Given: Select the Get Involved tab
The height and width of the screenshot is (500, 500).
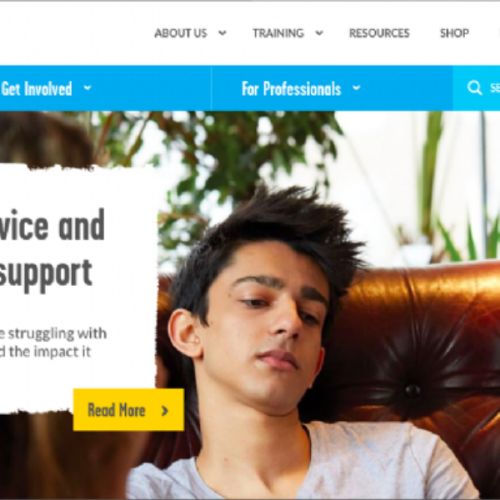Looking at the screenshot, I should pyautogui.click(x=37, y=89).
